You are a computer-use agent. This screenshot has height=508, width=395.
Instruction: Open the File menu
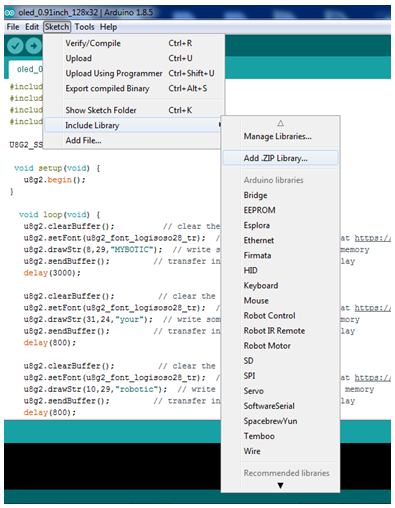(x=13, y=27)
